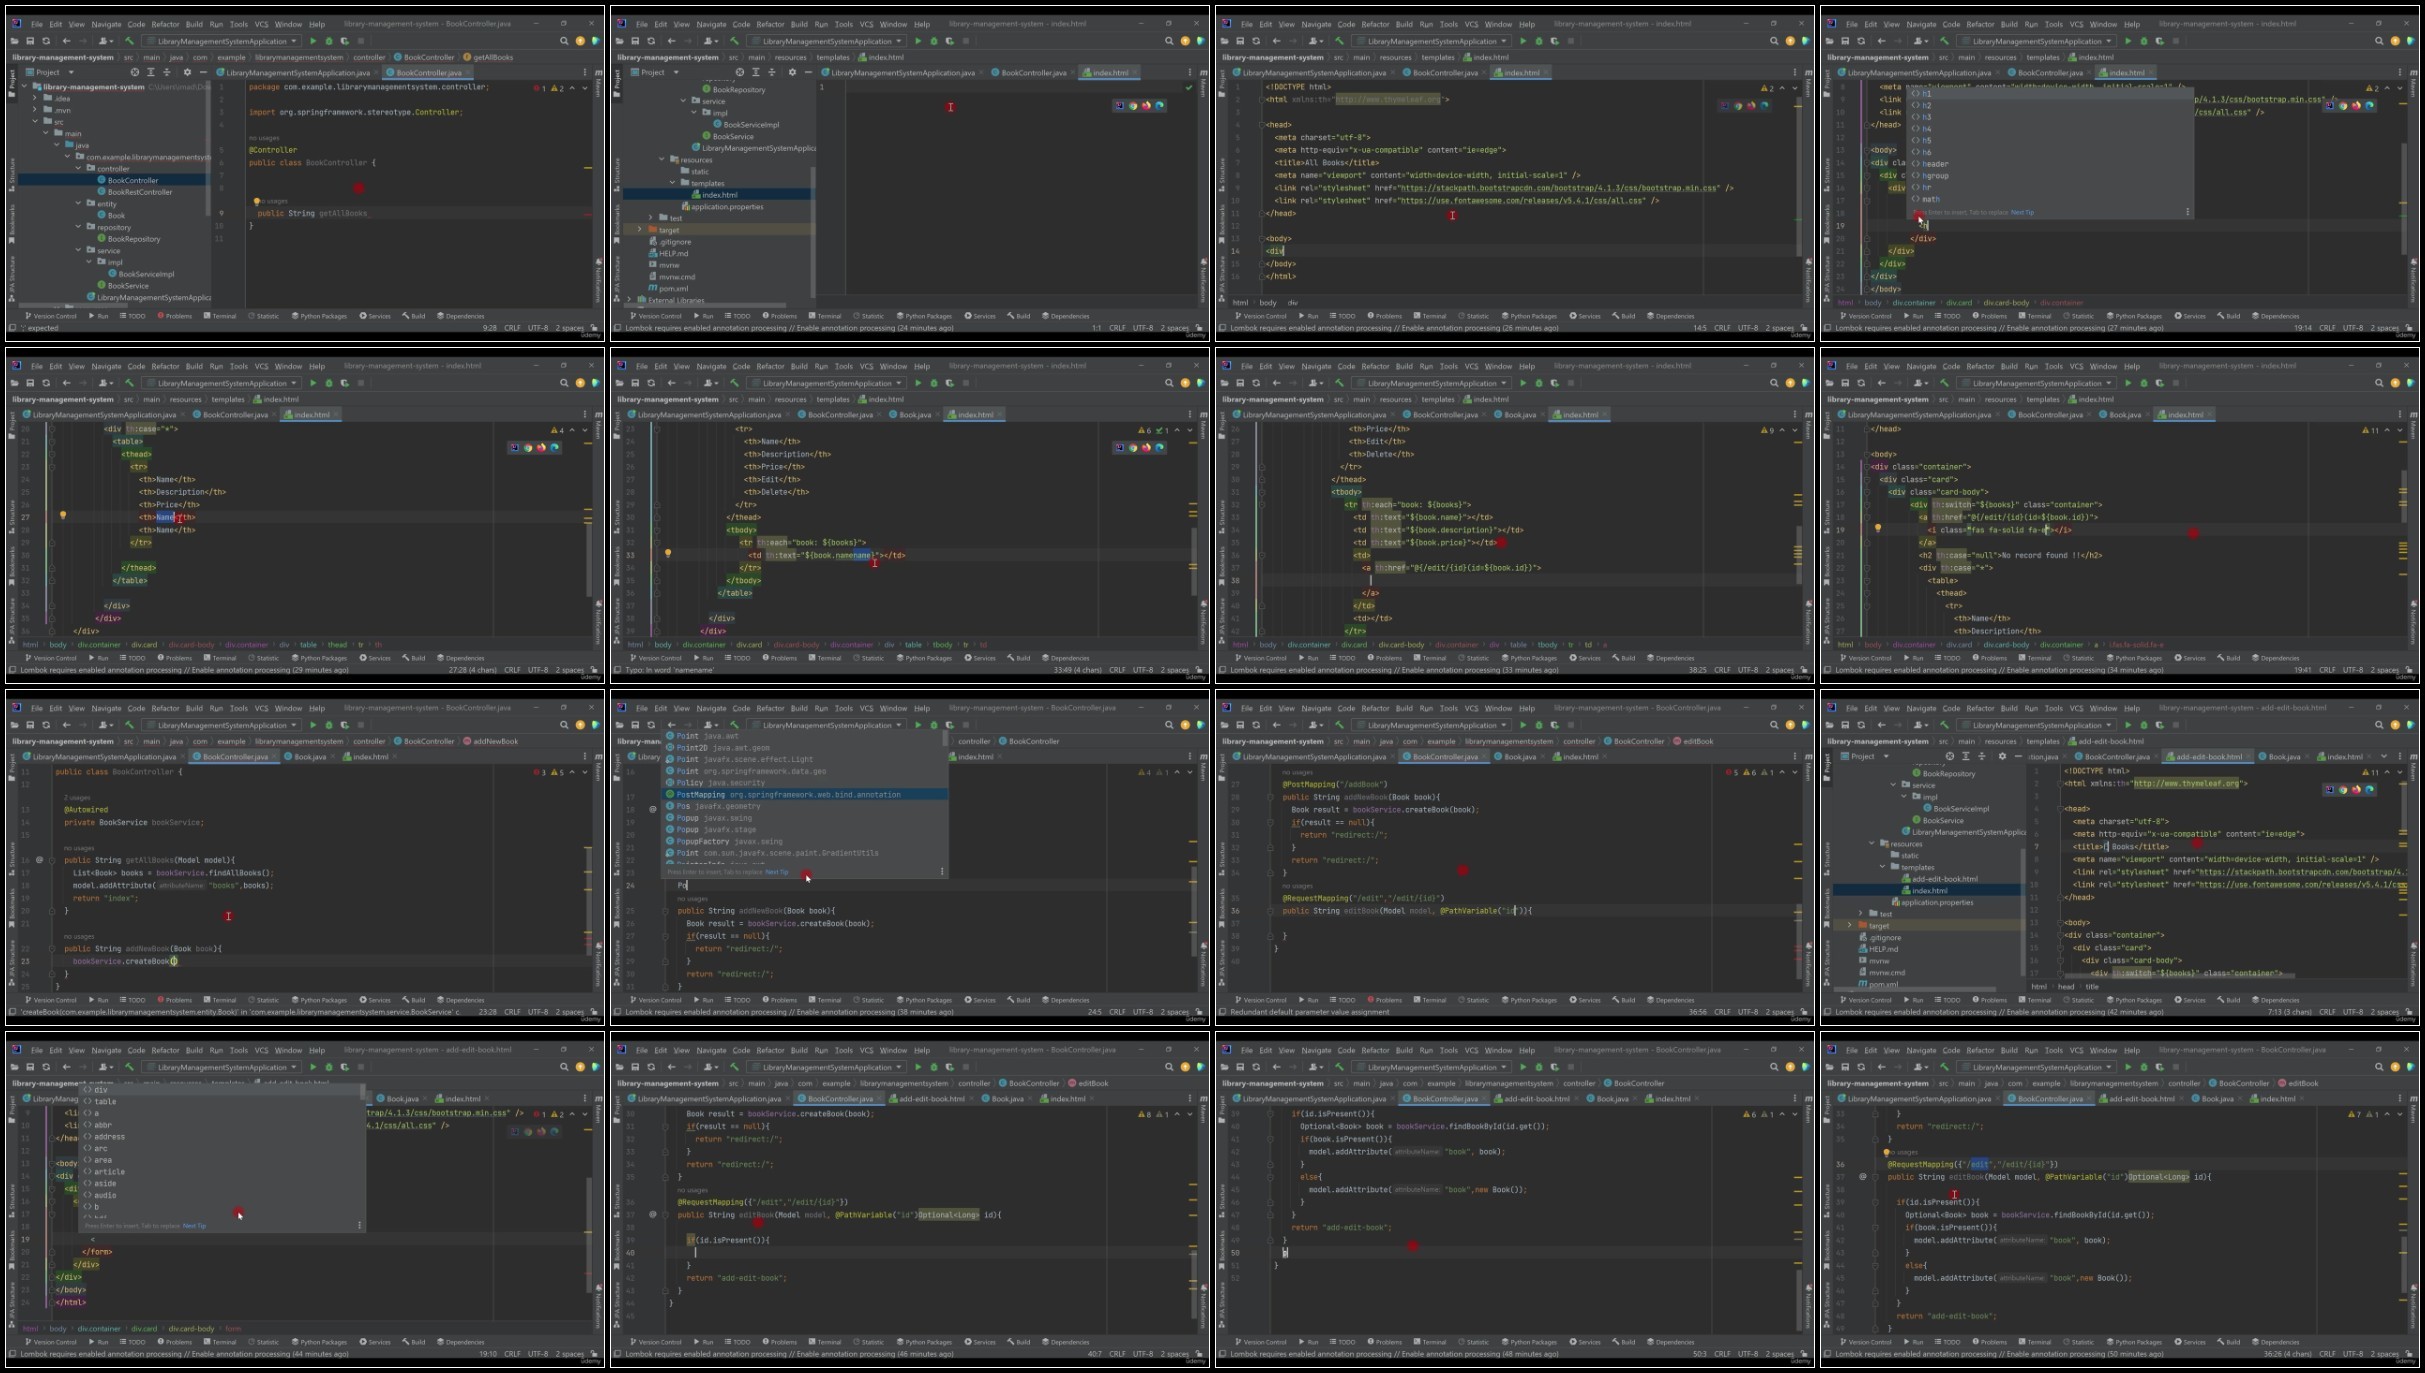This screenshot has width=2425, height=1373.
Task: Click Firefox icon in empty index.html editor
Action: click(x=1146, y=105)
